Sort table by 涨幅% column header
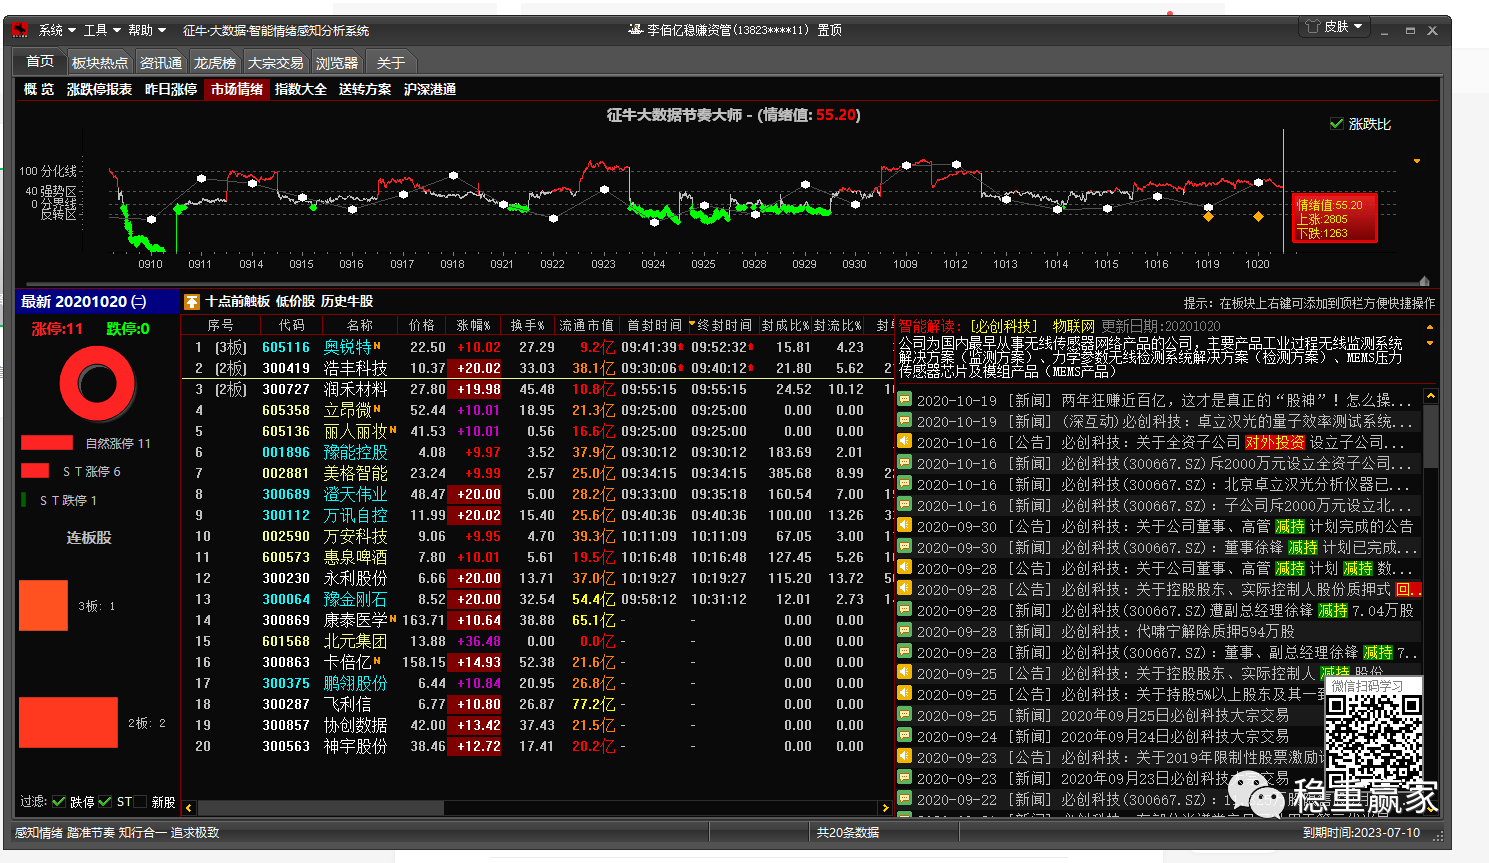This screenshot has height=863, width=1489. pos(473,325)
